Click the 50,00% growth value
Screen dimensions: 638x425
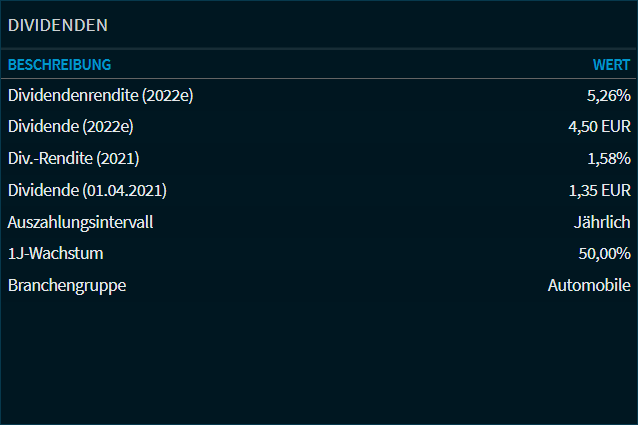click(x=604, y=253)
